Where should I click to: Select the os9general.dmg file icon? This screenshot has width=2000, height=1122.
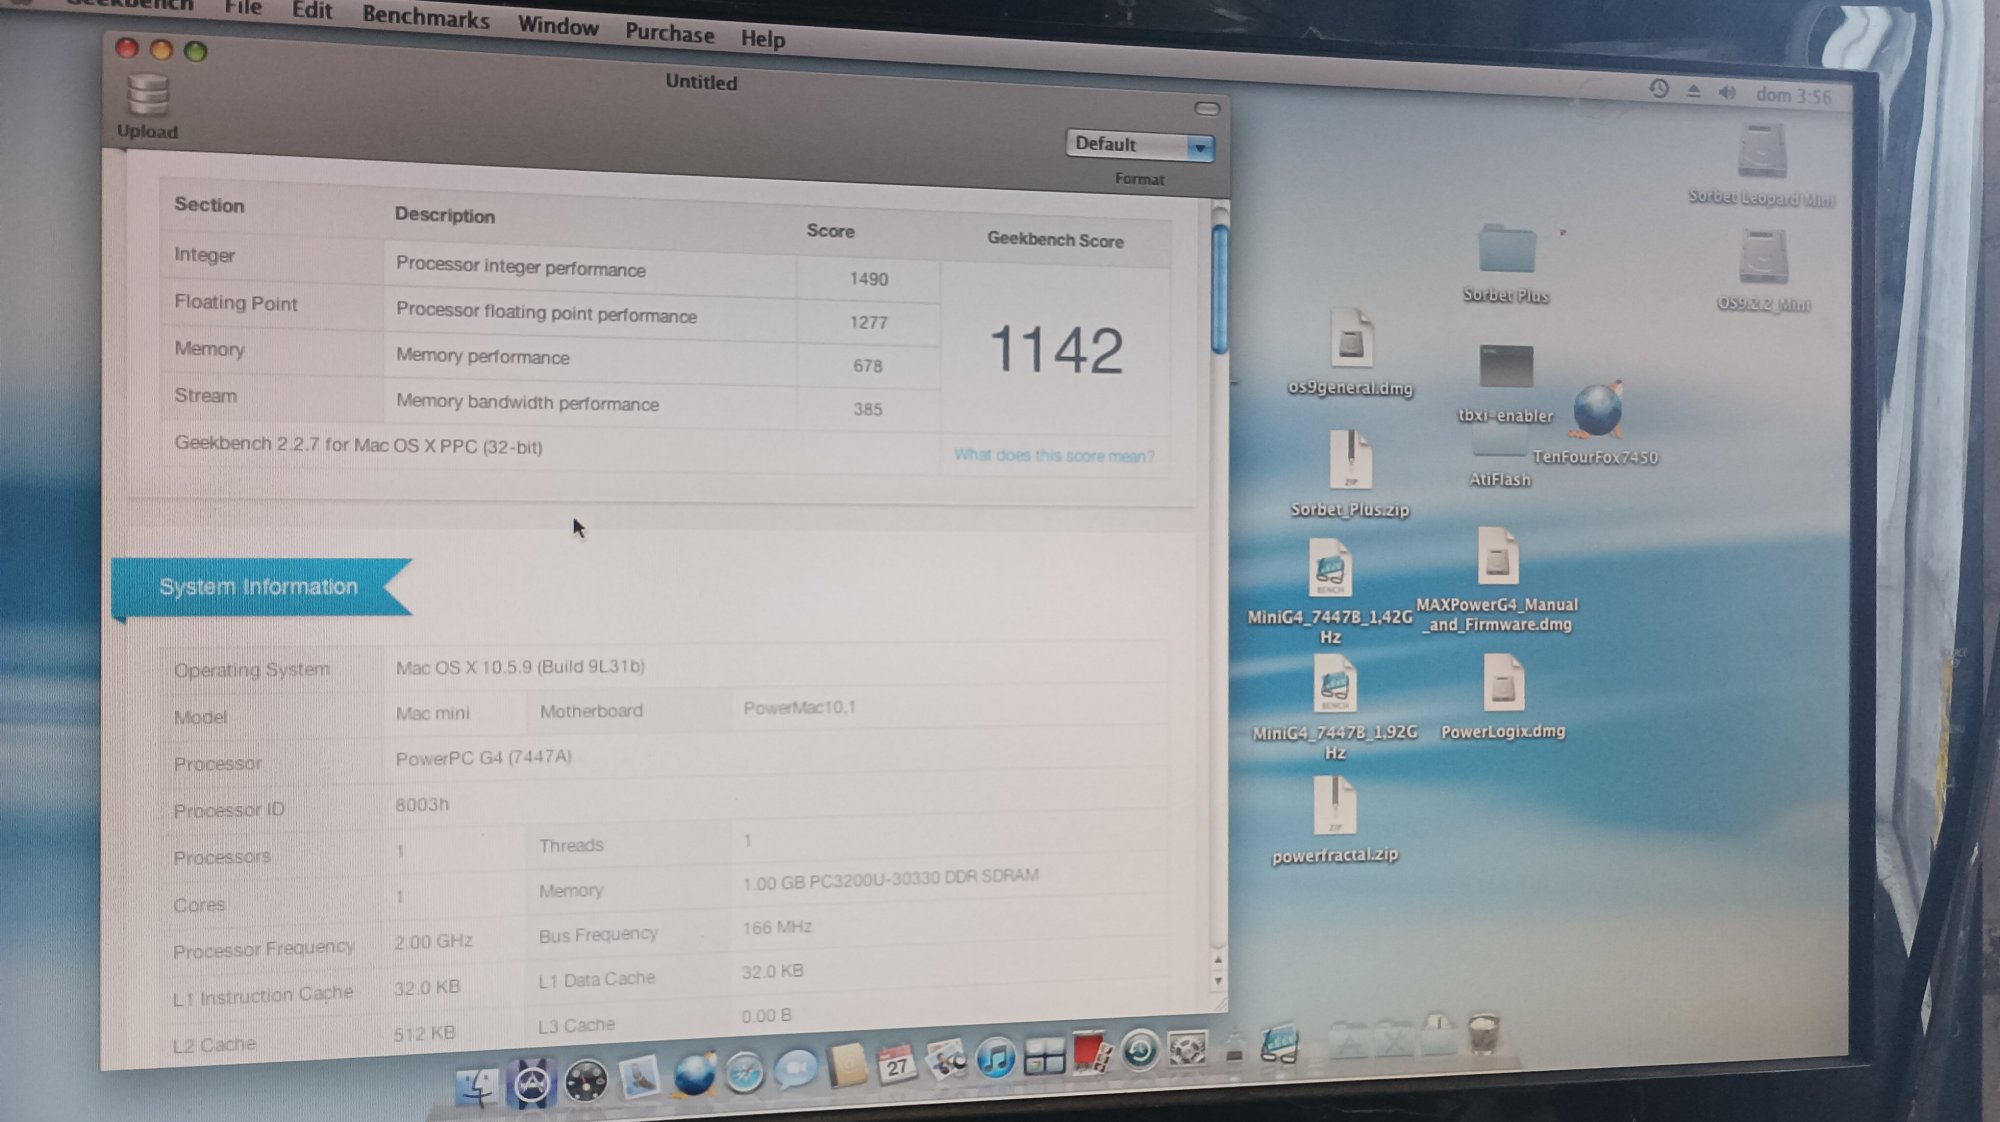(1350, 339)
